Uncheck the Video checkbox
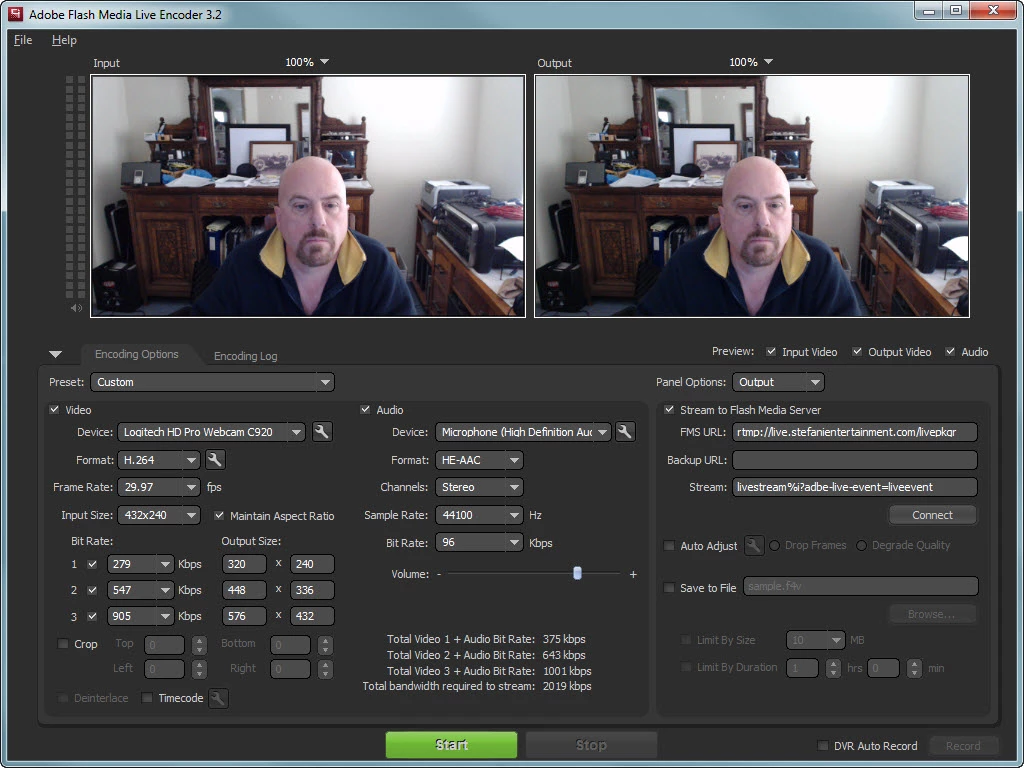1024x768 pixels. coord(54,409)
